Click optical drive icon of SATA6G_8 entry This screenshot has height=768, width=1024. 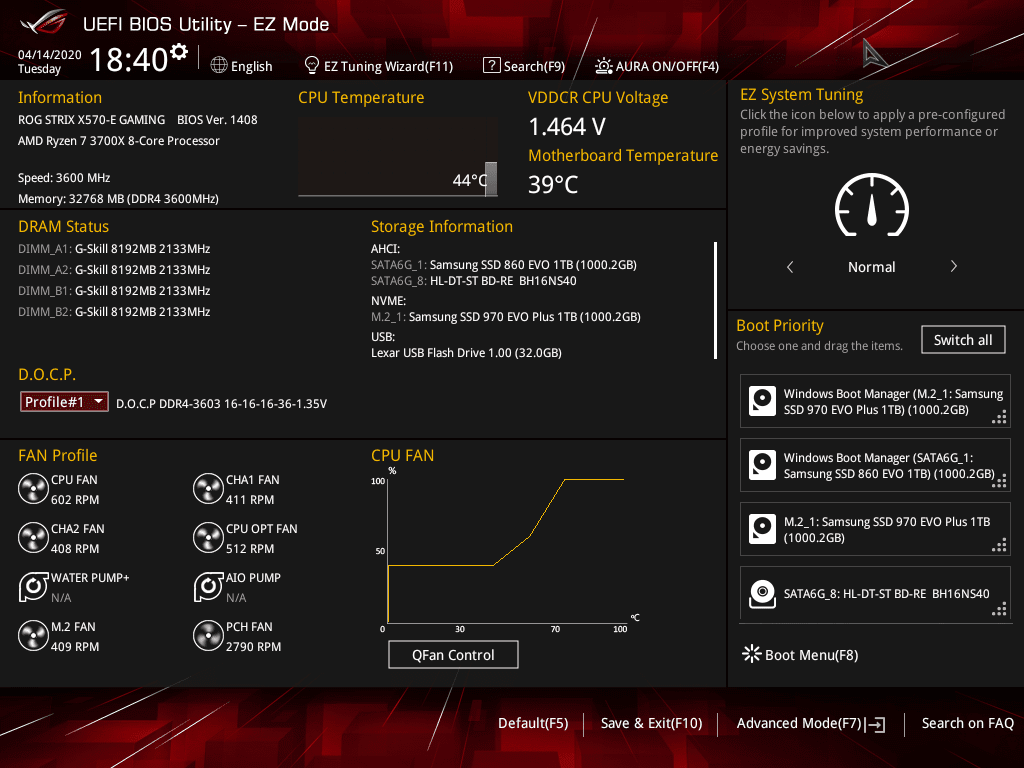pyautogui.click(x=762, y=594)
